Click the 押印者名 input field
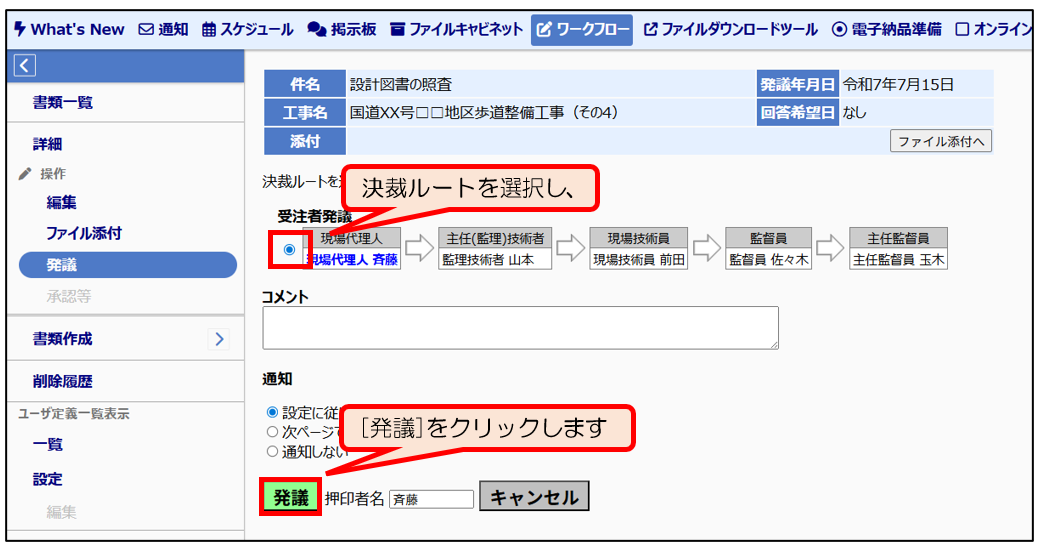Screen dimensions: 1049x552 [431, 499]
